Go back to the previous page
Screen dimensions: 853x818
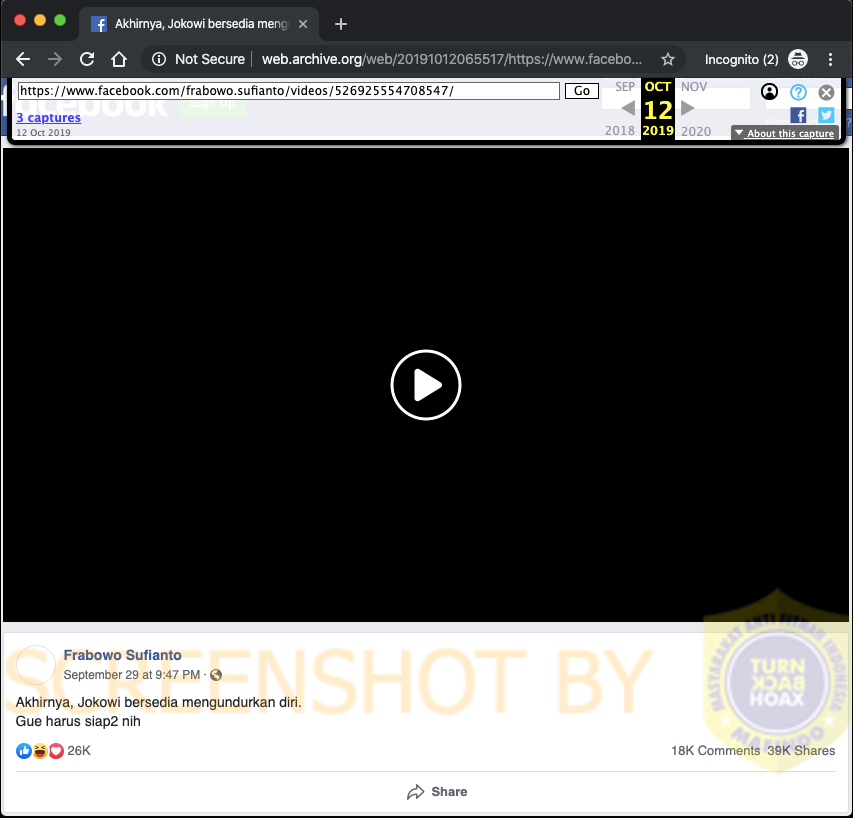point(23,59)
